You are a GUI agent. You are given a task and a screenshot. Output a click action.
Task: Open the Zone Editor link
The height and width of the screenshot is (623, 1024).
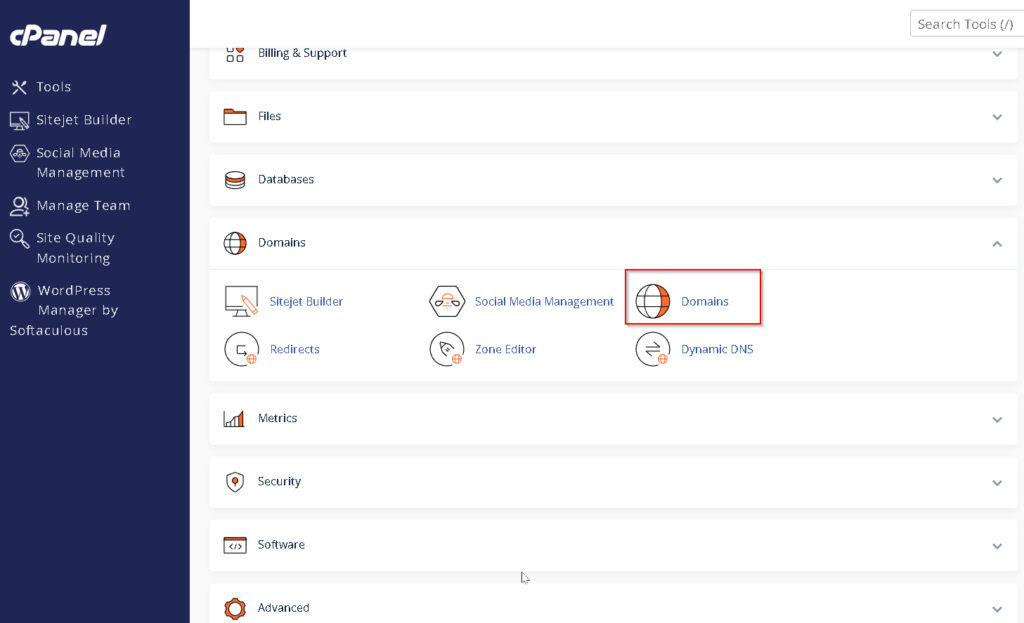505,349
